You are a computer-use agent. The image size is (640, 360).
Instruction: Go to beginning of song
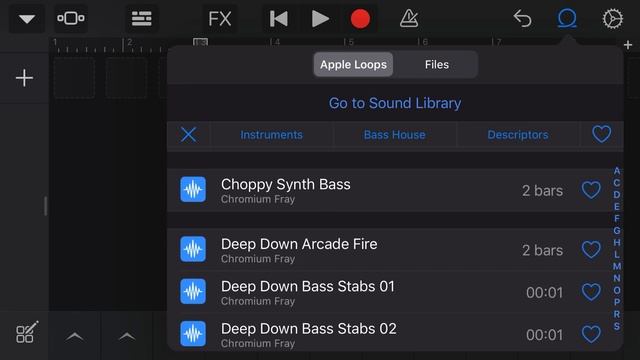[279, 19]
